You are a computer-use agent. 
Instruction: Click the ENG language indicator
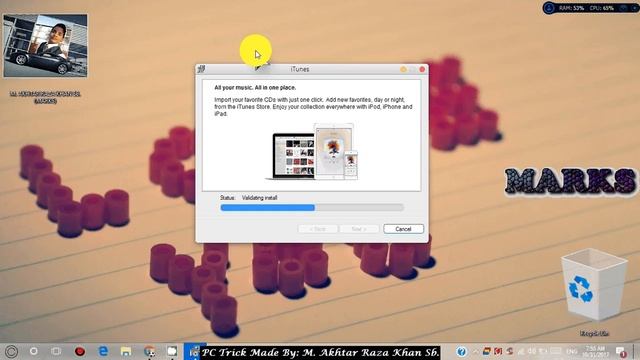572,351
